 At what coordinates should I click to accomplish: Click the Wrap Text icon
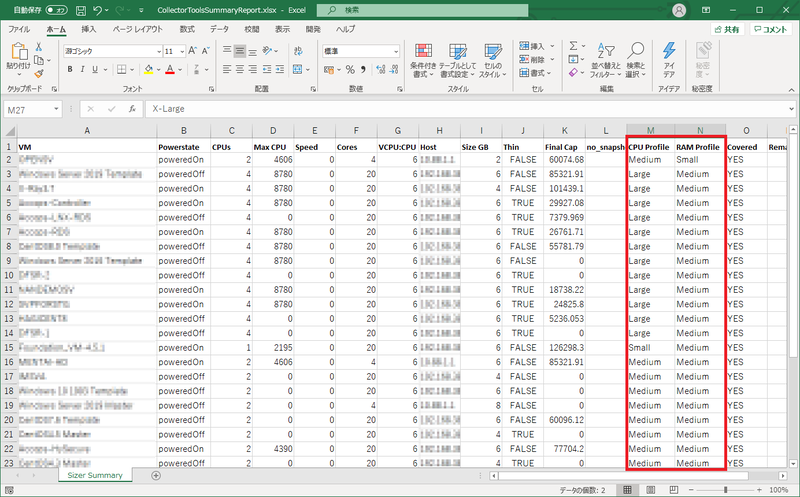click(x=298, y=51)
